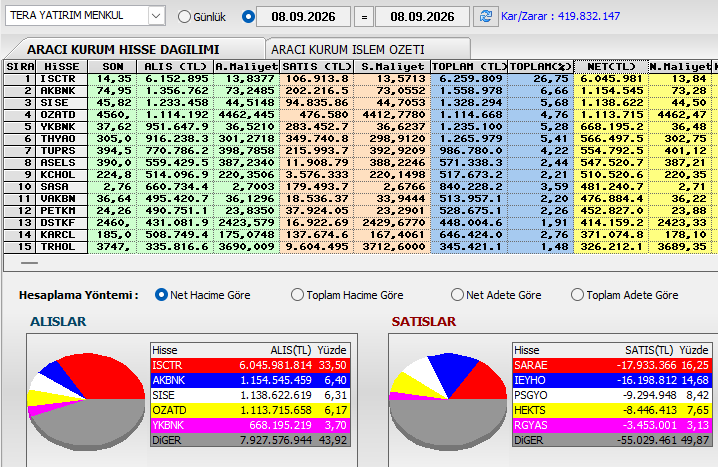
Task: Sort by the HISSE column header
Action: tap(62, 67)
